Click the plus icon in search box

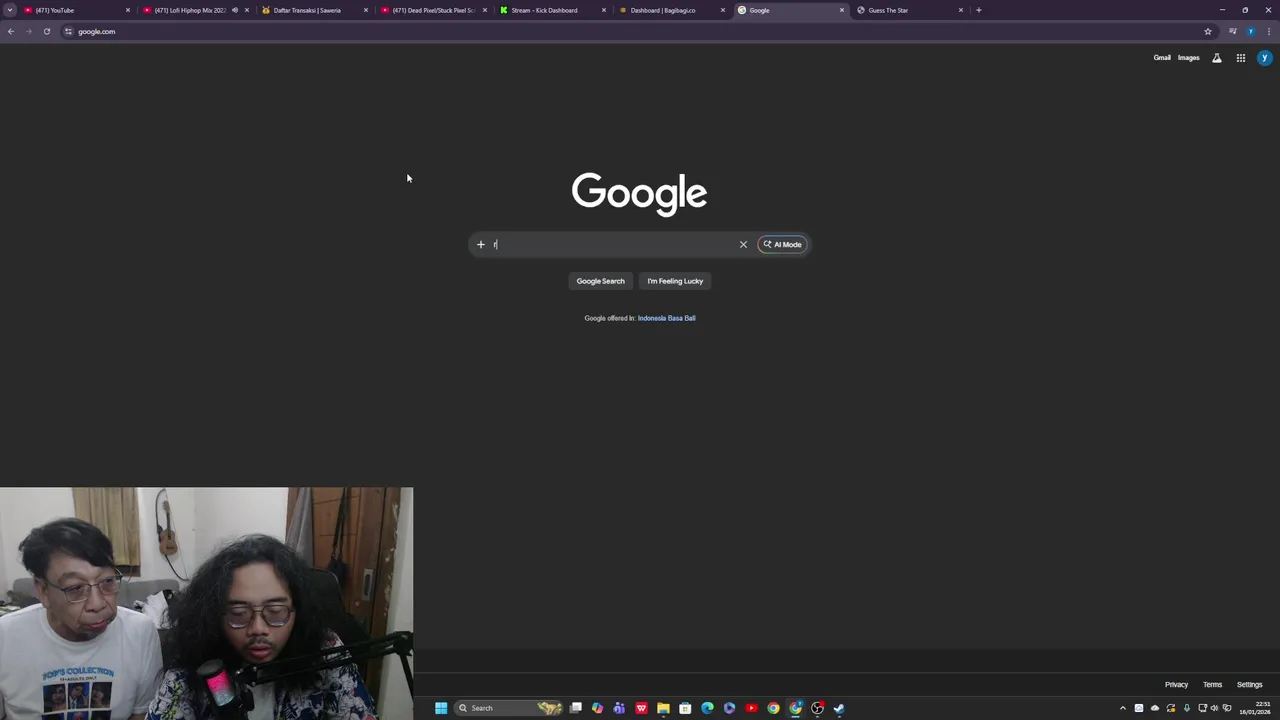(x=481, y=244)
